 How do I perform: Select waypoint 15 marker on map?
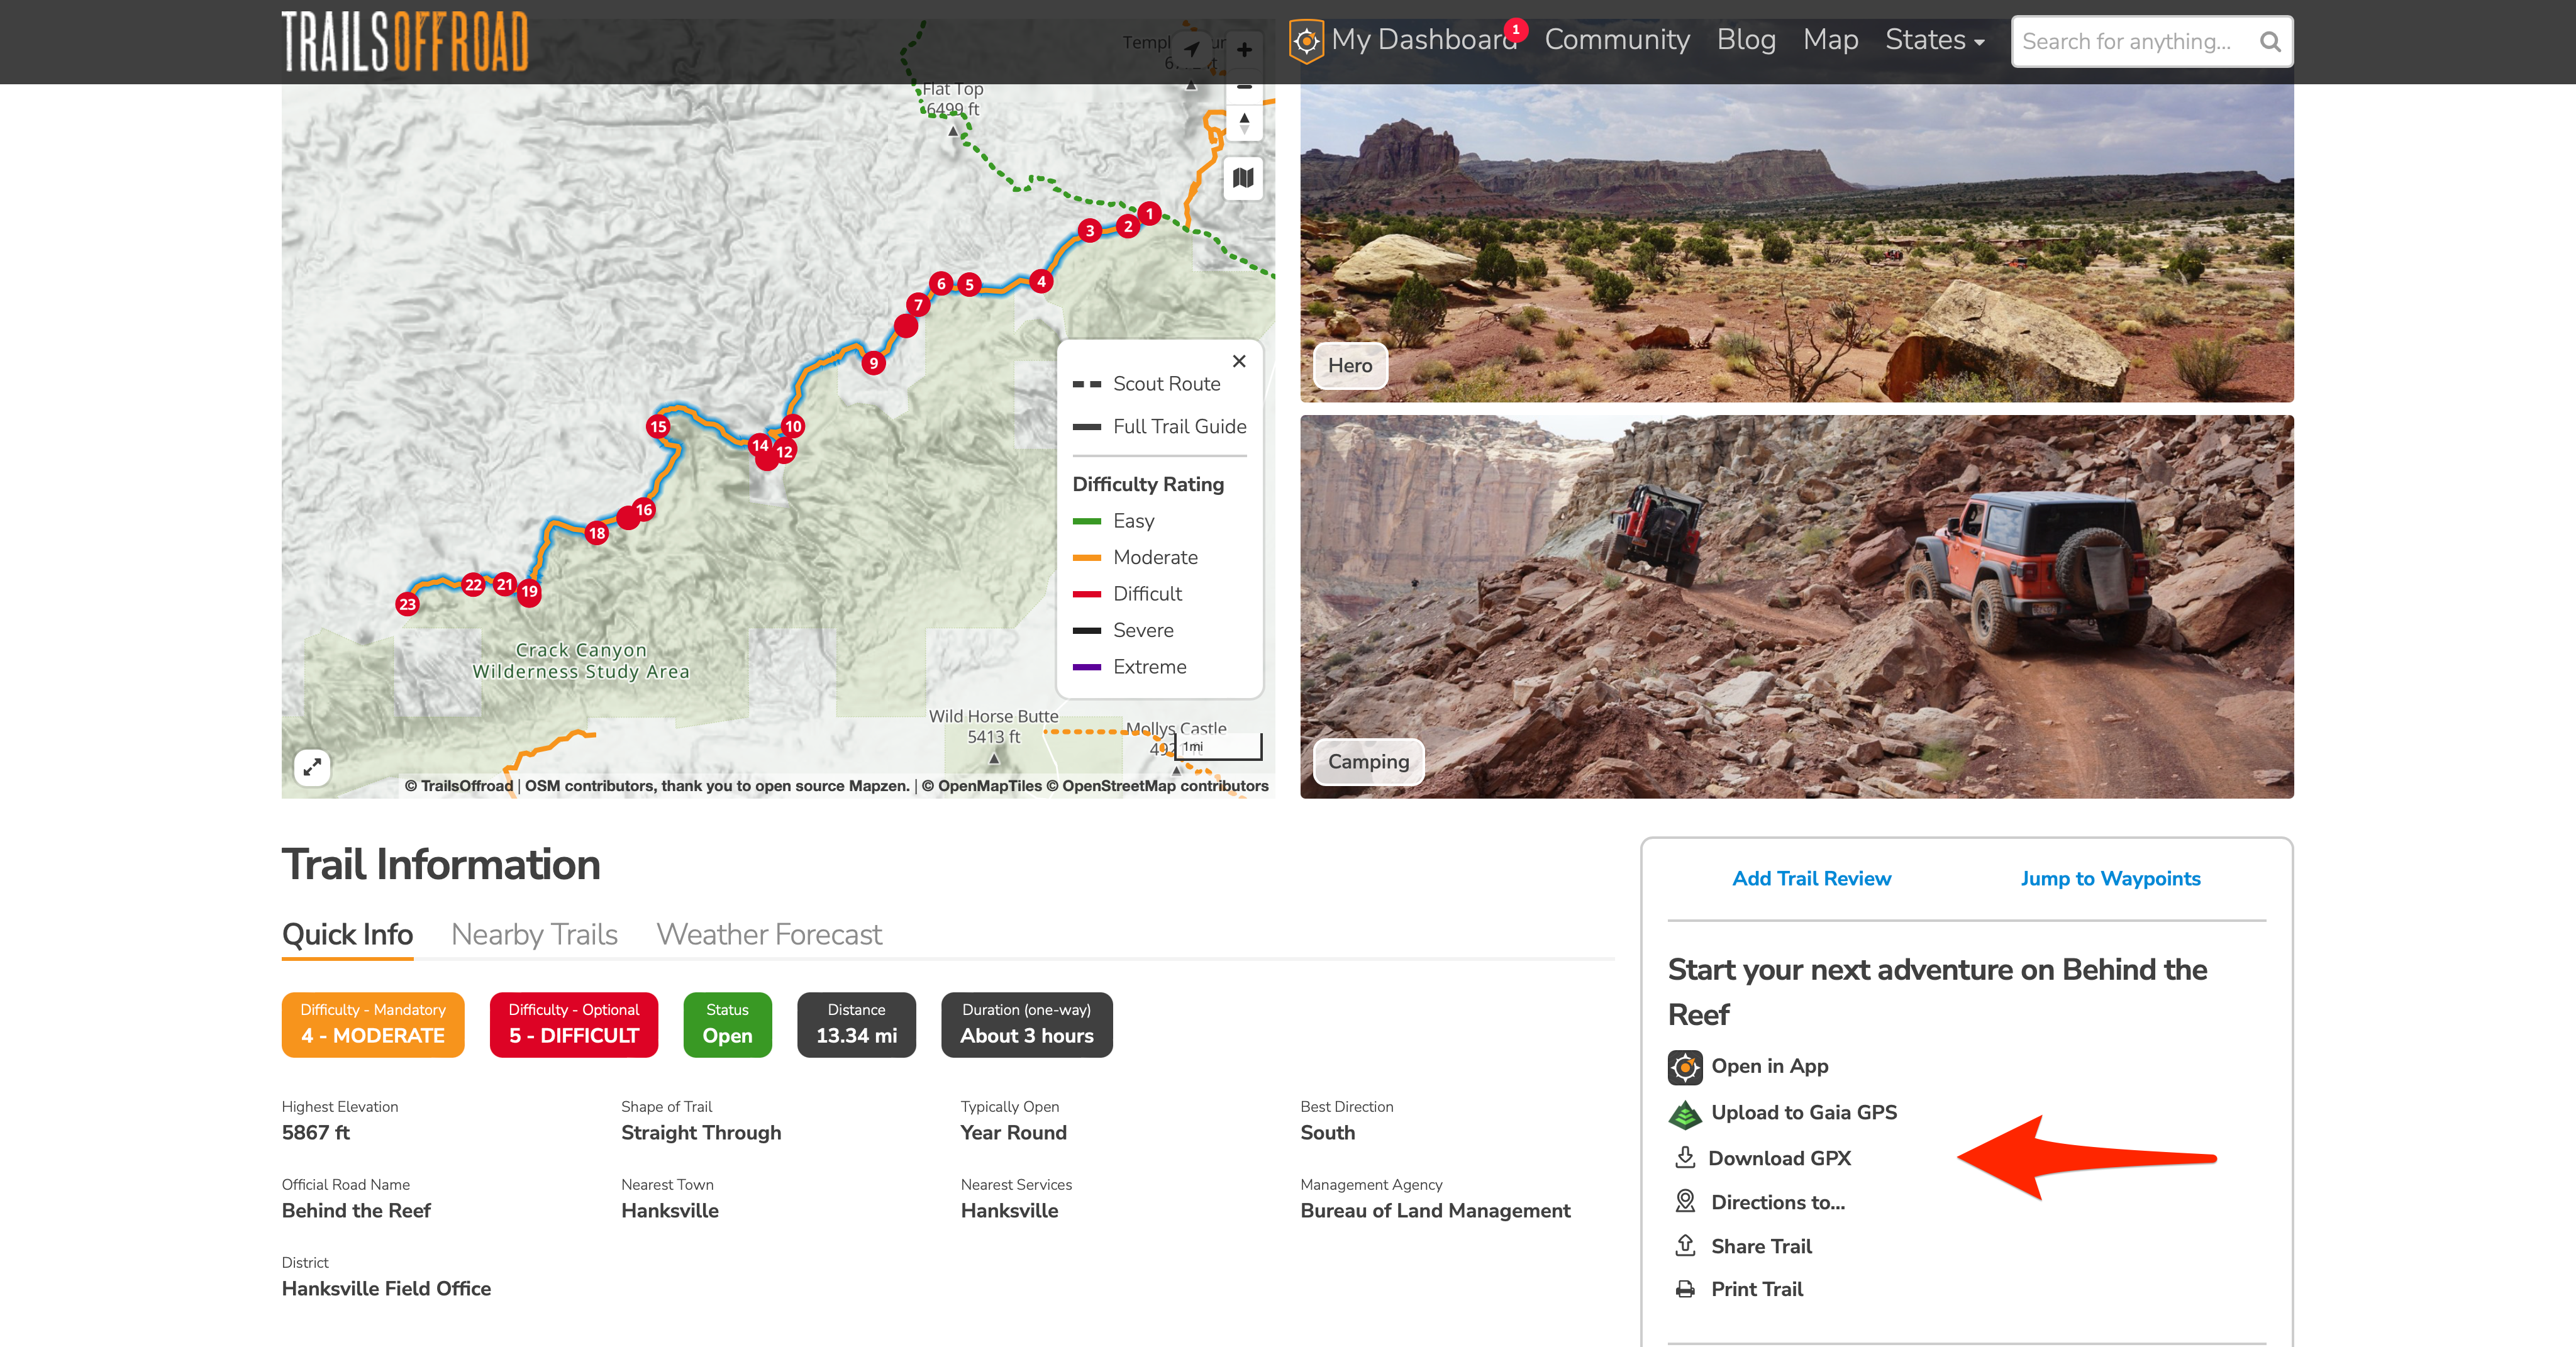658,426
